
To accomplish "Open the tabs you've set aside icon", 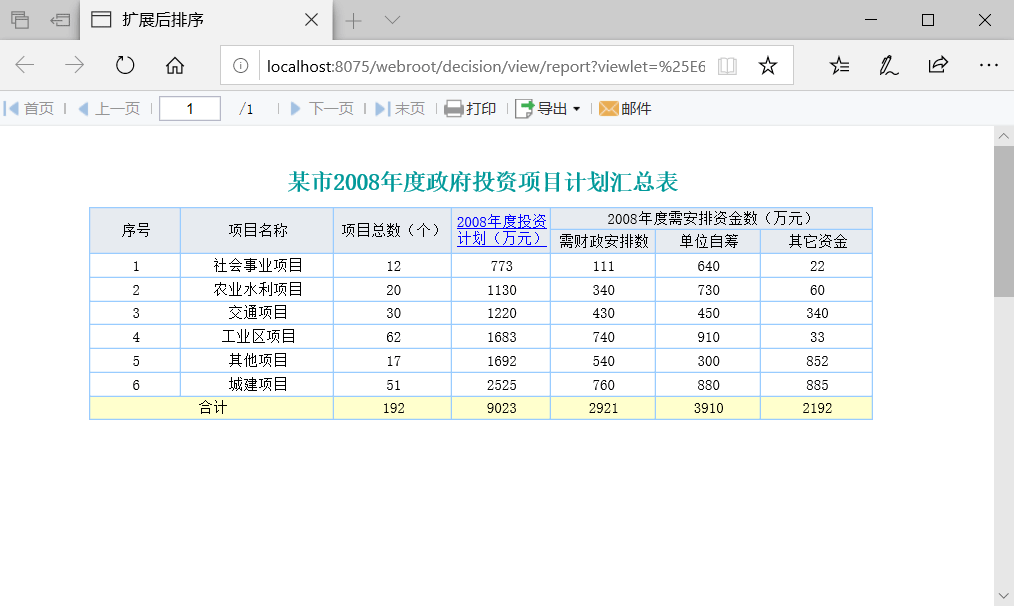I will coord(20,20).
